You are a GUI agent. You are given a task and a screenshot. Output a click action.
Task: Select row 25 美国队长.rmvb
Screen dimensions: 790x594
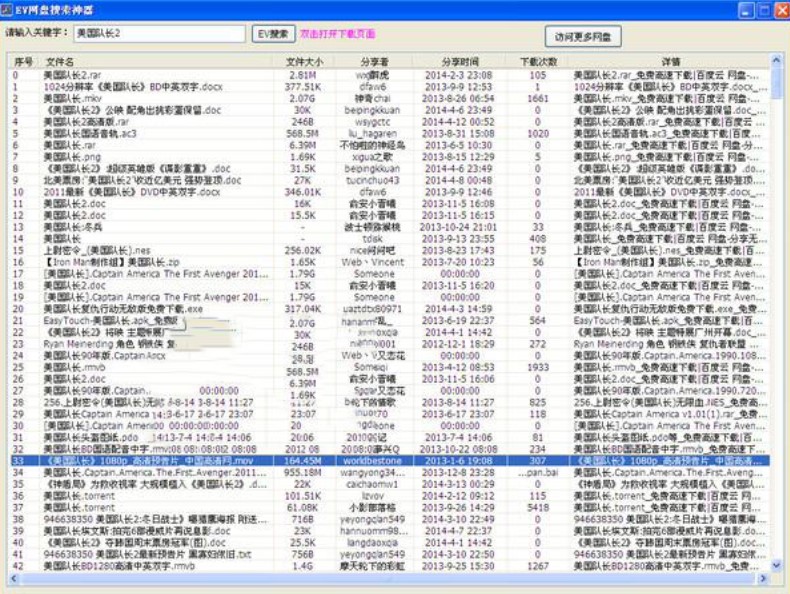(74, 367)
